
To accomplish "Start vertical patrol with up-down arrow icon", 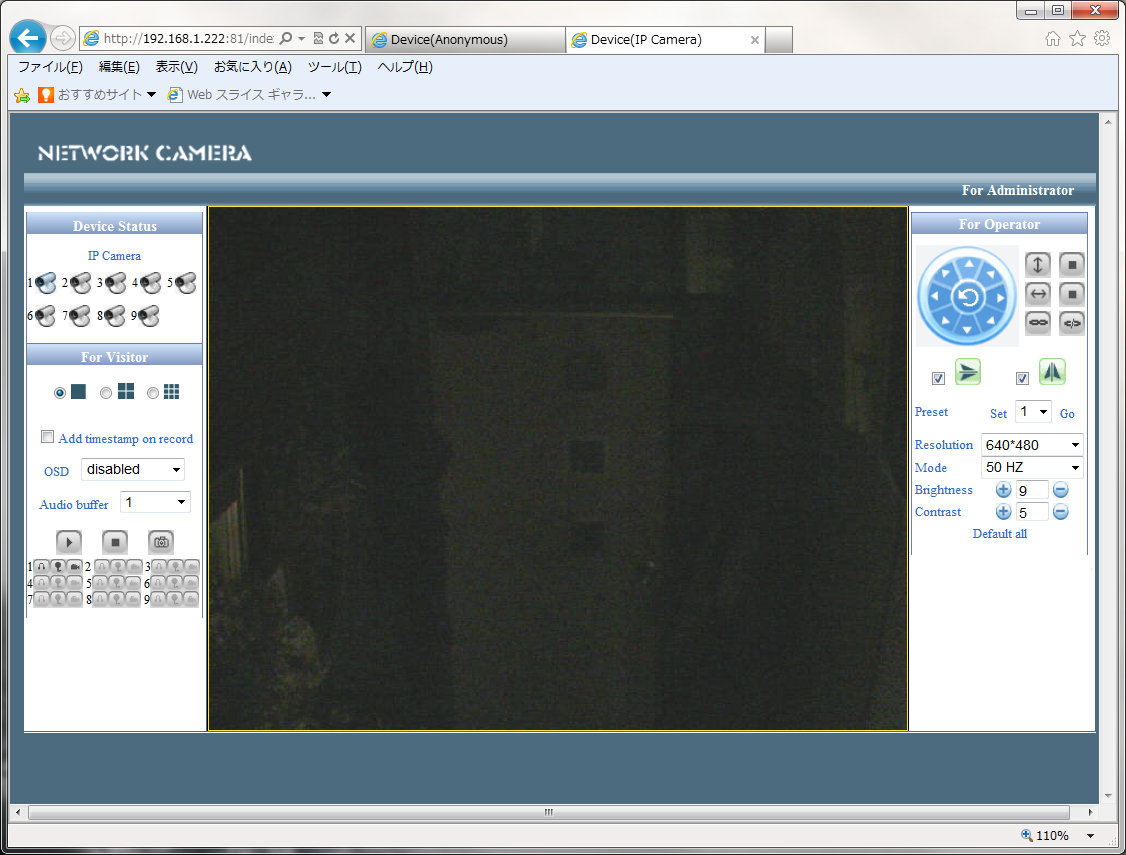I will click(1038, 265).
